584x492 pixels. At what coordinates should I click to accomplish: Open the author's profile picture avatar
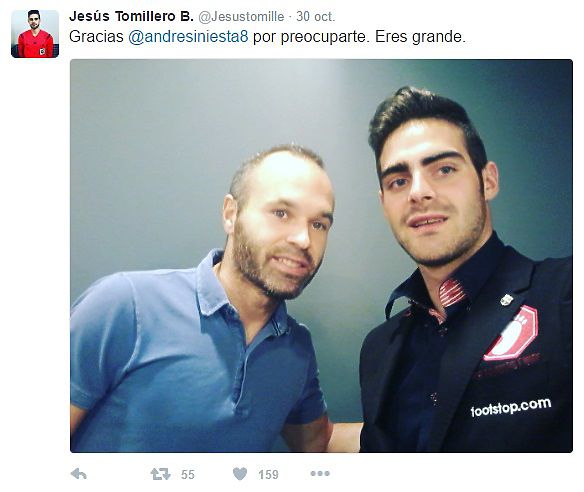35,34
